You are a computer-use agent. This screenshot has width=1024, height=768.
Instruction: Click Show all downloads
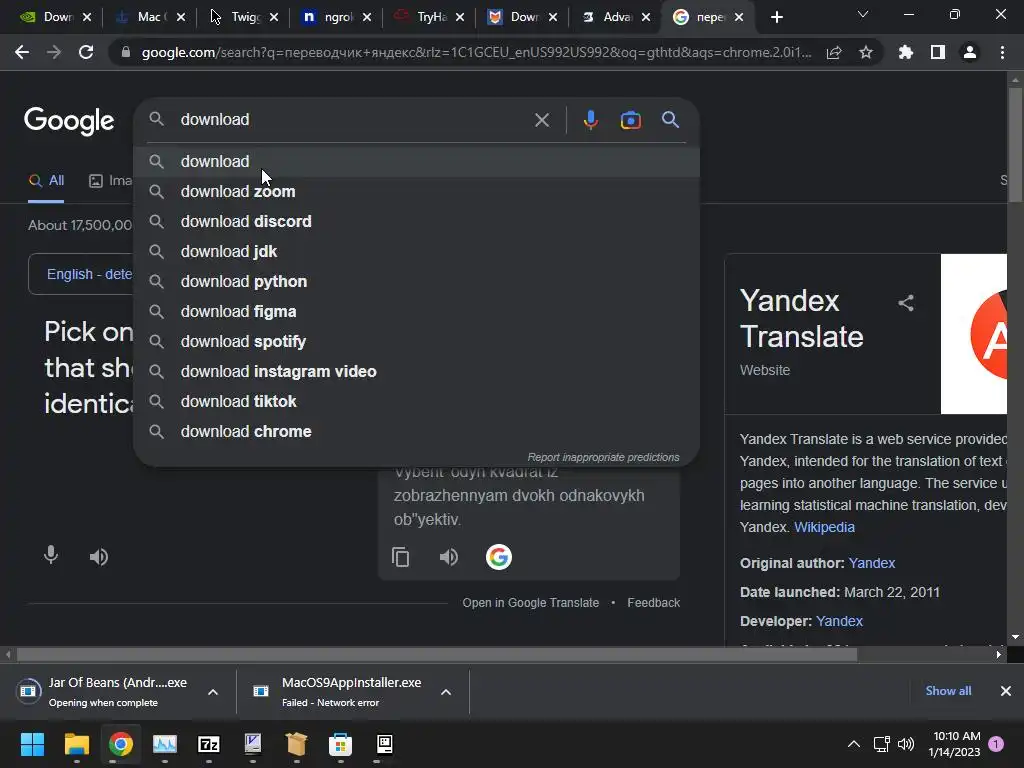[x=948, y=691]
